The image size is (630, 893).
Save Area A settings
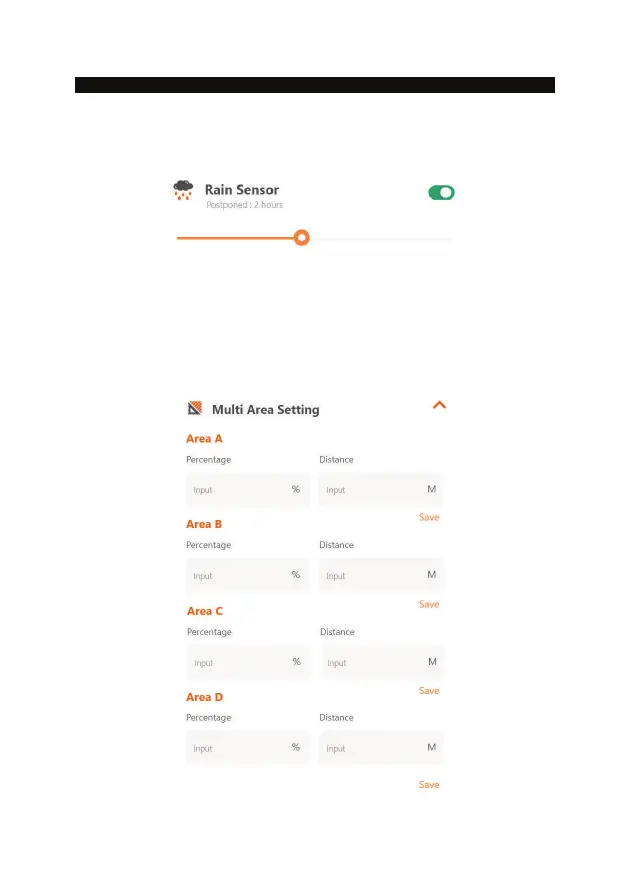429,517
